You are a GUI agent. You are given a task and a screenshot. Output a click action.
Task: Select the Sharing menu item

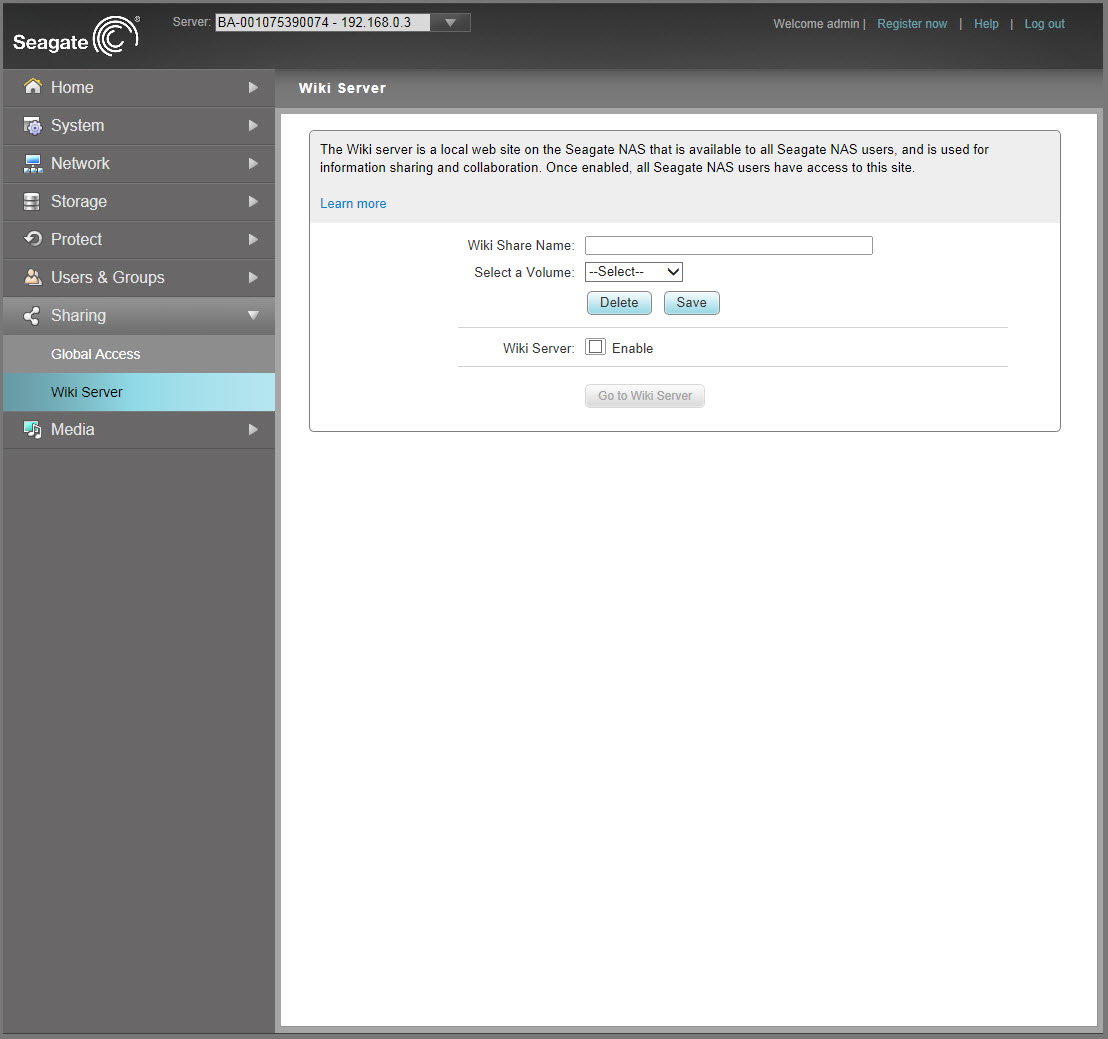139,316
